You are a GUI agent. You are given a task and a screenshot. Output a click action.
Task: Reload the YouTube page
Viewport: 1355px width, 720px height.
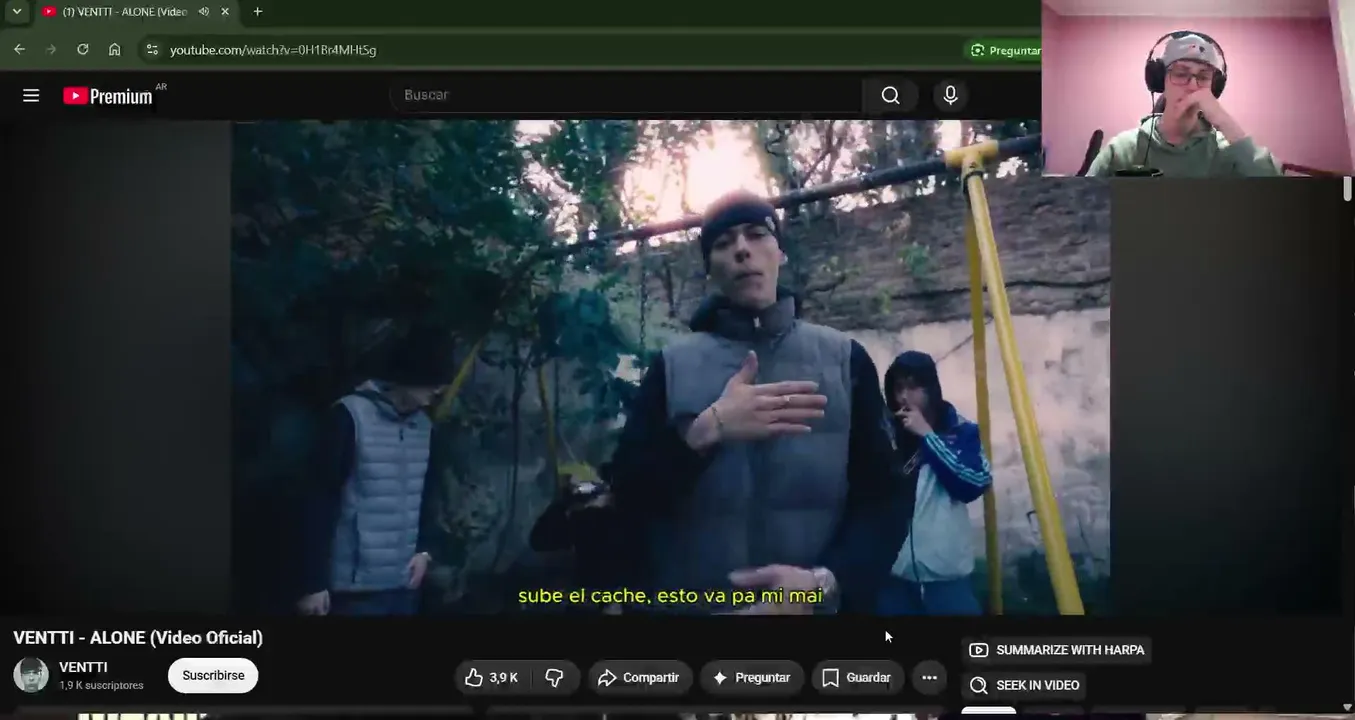tap(83, 49)
